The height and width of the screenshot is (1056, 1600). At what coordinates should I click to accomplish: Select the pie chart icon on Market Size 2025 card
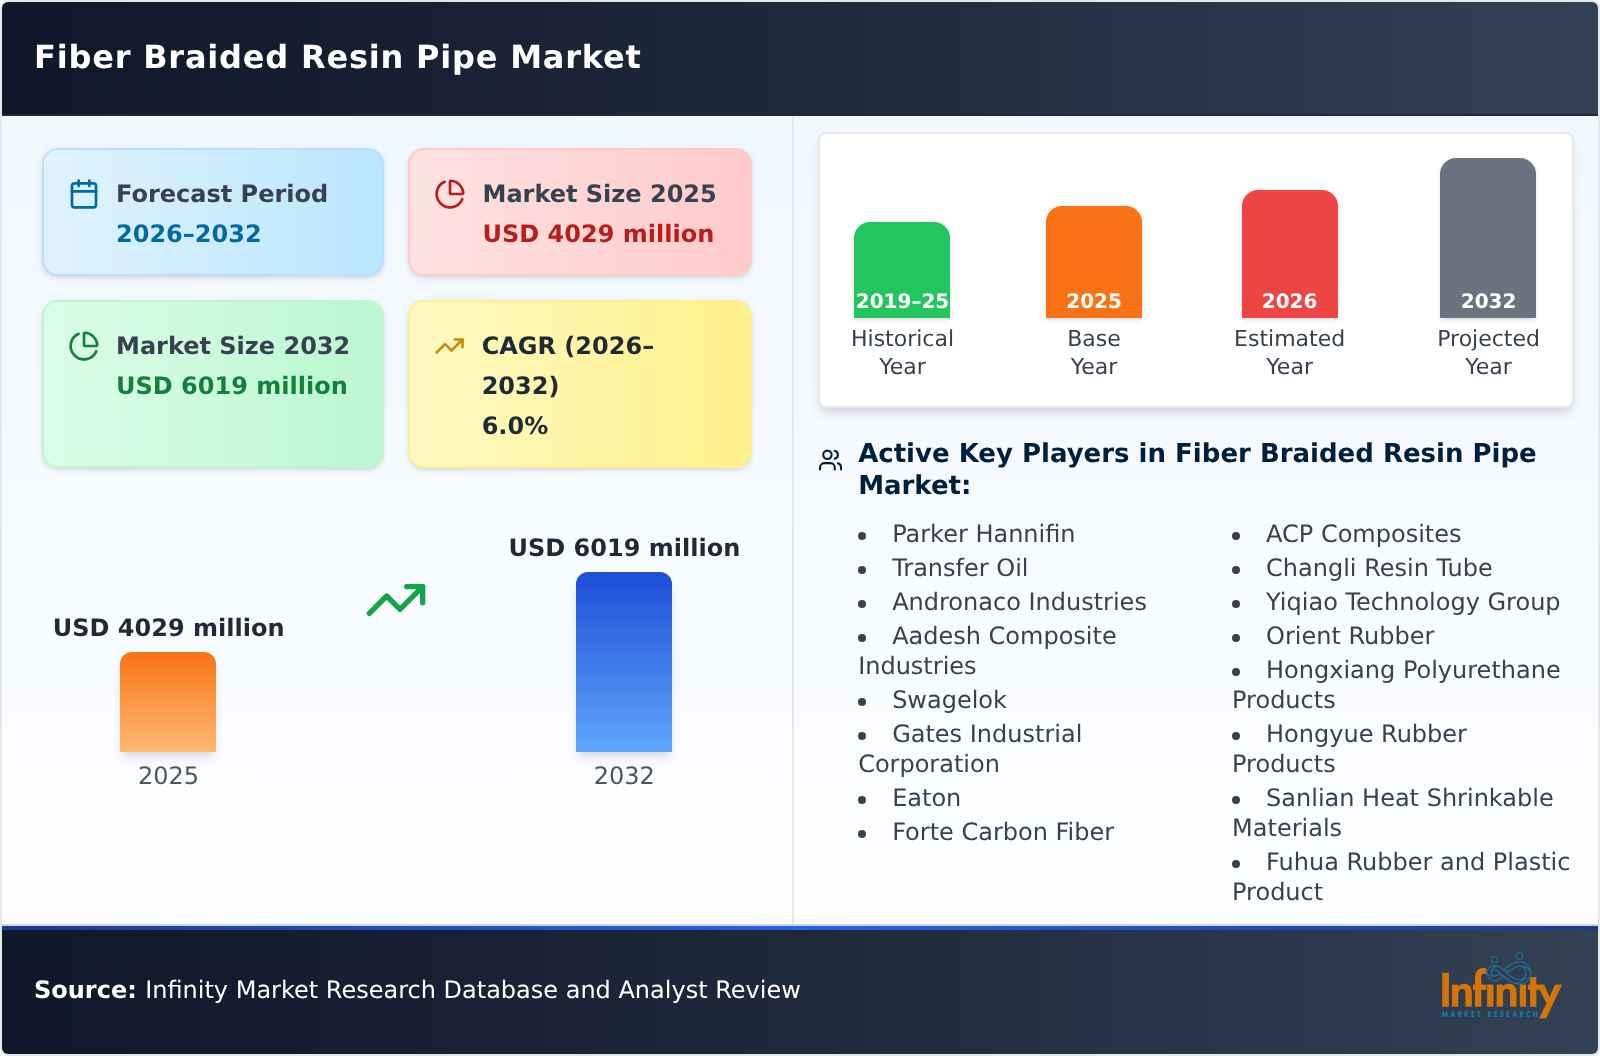click(449, 192)
